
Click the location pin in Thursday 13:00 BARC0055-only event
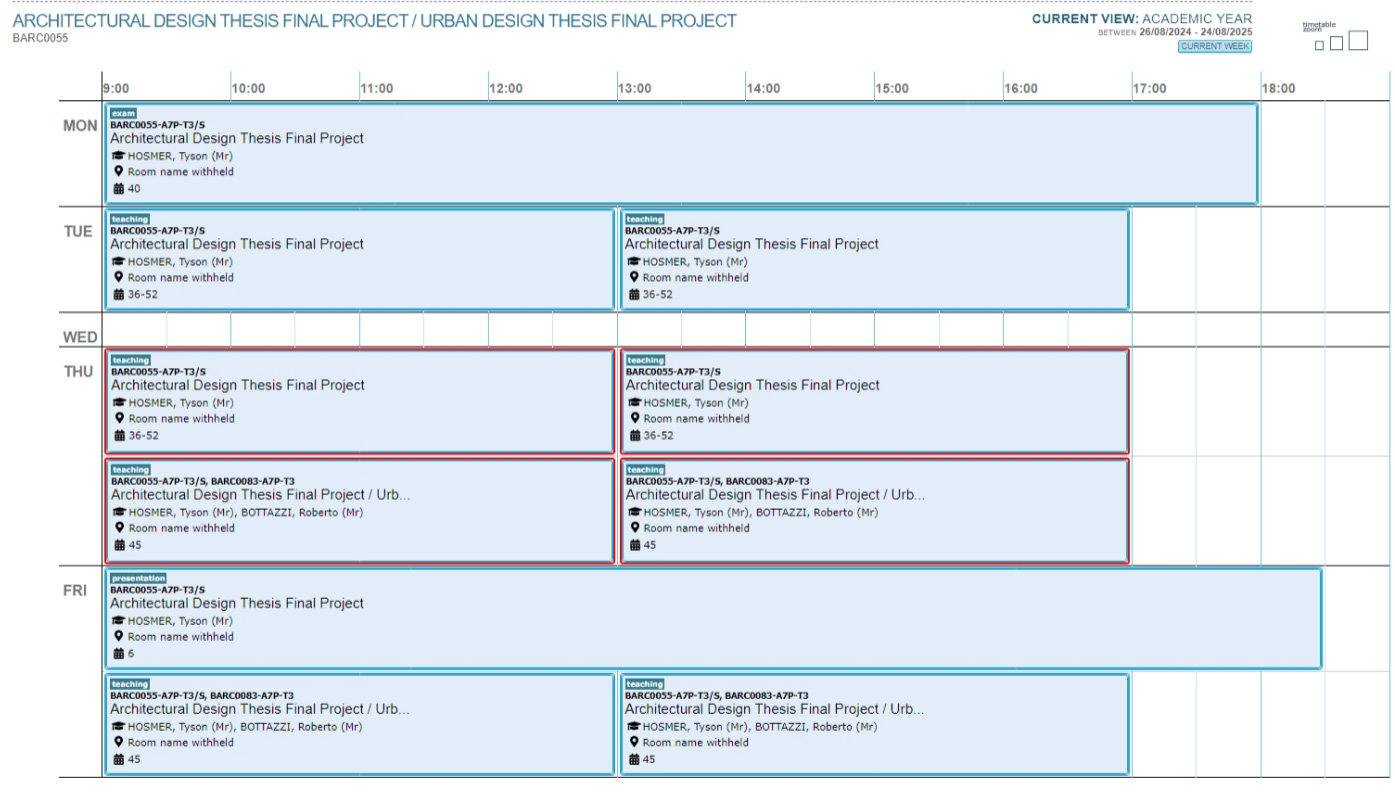tap(634, 418)
